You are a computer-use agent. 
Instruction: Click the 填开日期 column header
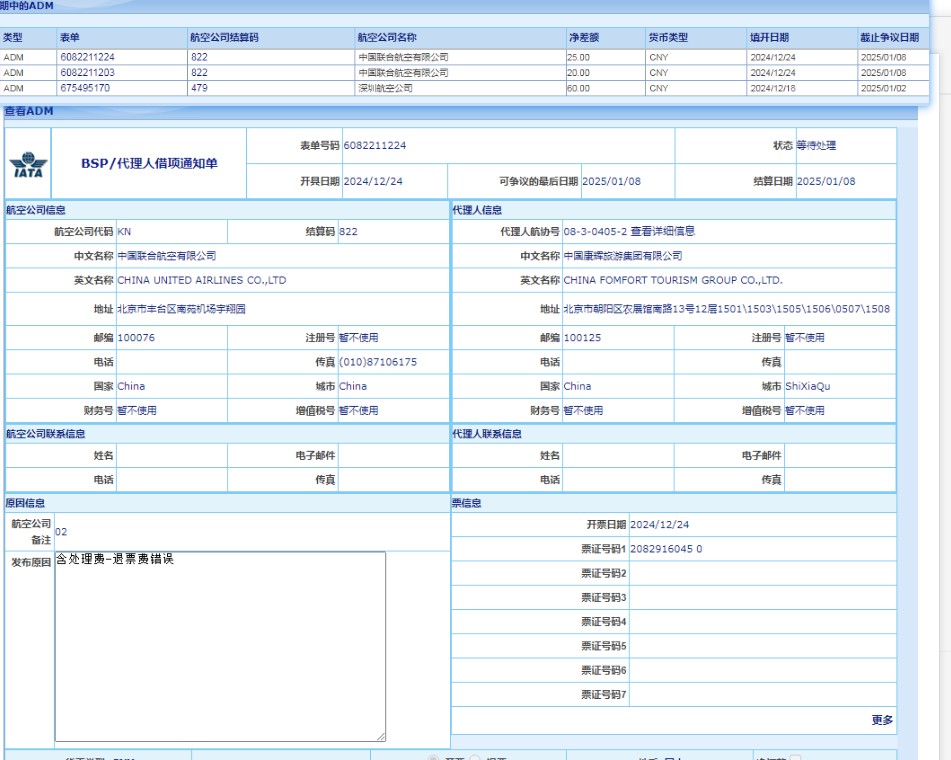[x=768, y=37]
